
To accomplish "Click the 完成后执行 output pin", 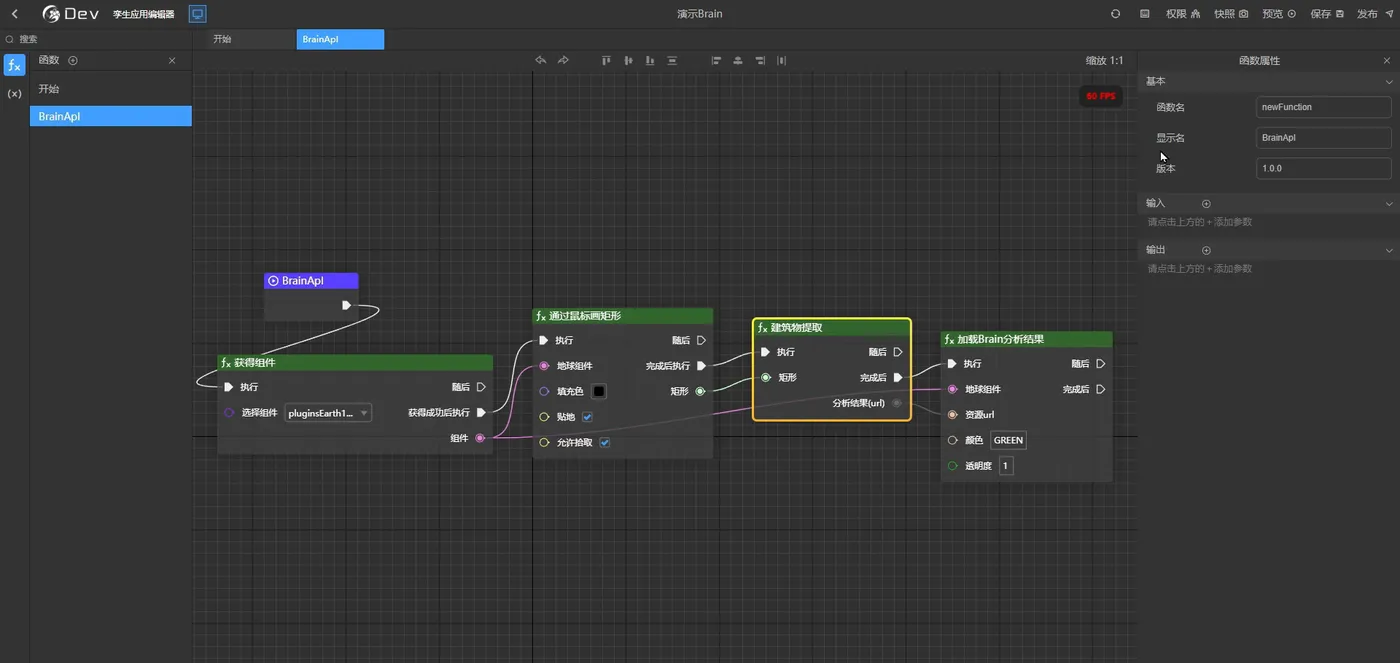I will (x=701, y=366).
